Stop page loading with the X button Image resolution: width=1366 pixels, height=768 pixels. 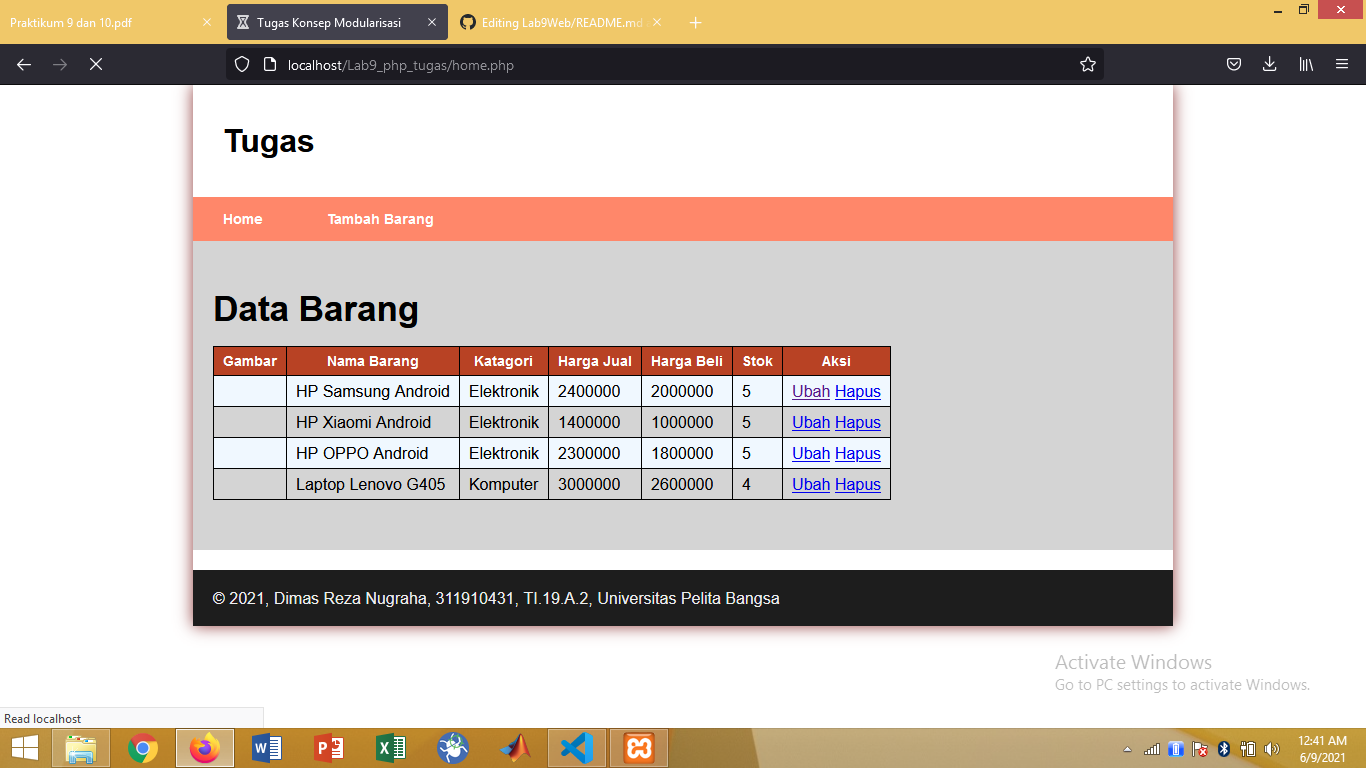[95, 64]
